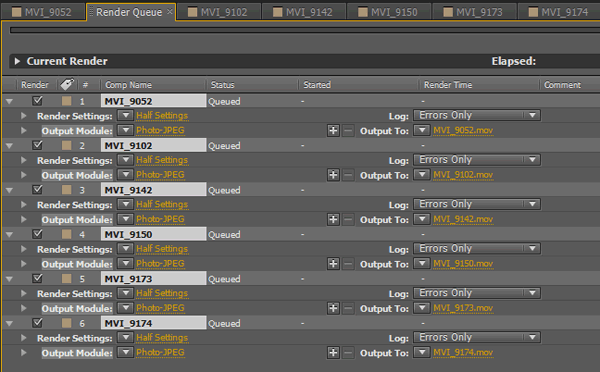Remove output module for MVI_9142
Image resolution: width=600 pixels, height=372 pixels.
348,219
